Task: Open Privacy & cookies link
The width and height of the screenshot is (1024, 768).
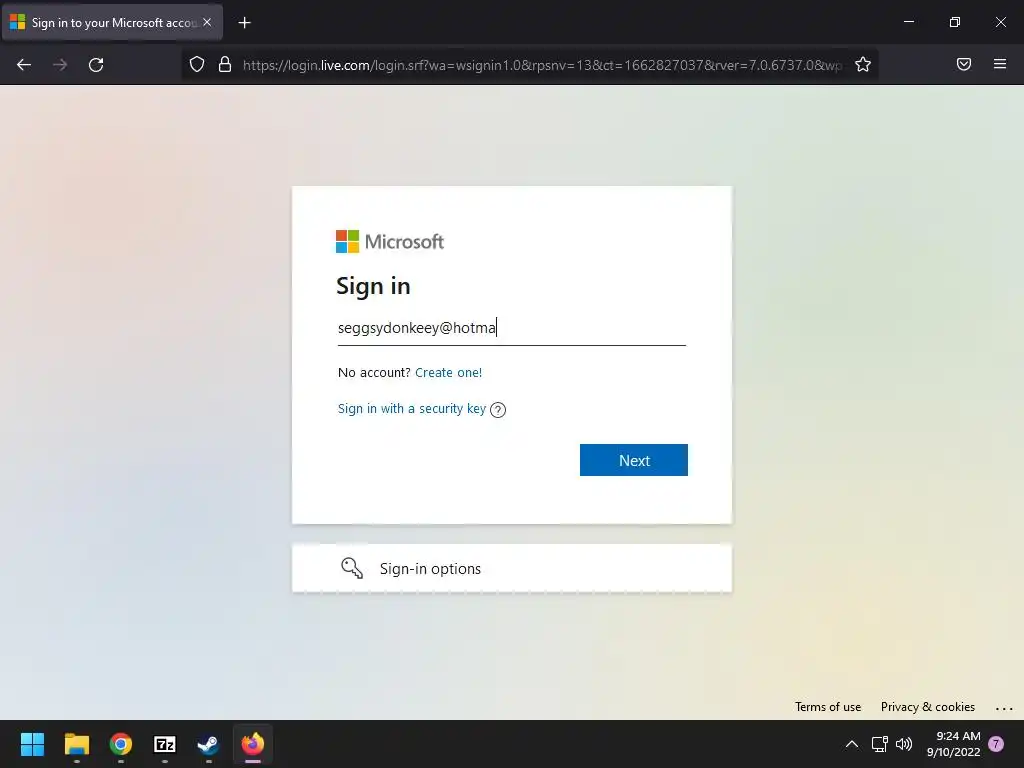Action: 927,707
